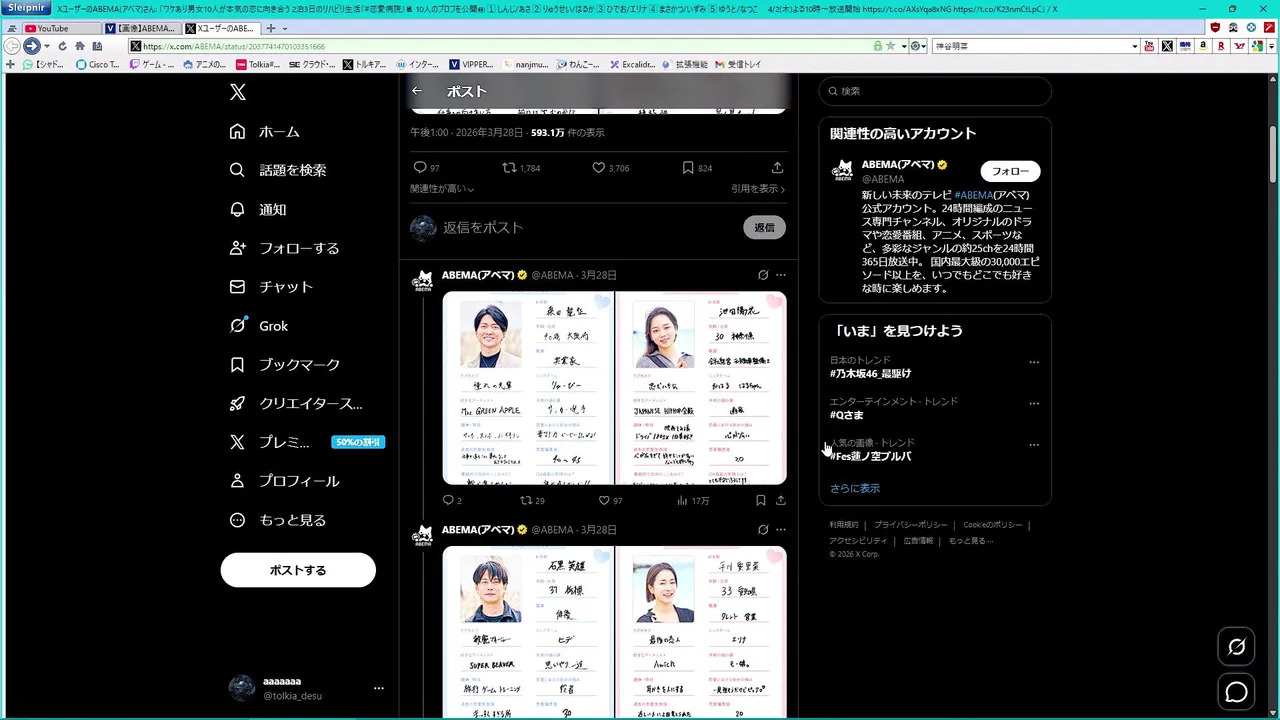1280x720 pixels.
Task: Bookmark main post showing 824
Action: click(688, 168)
